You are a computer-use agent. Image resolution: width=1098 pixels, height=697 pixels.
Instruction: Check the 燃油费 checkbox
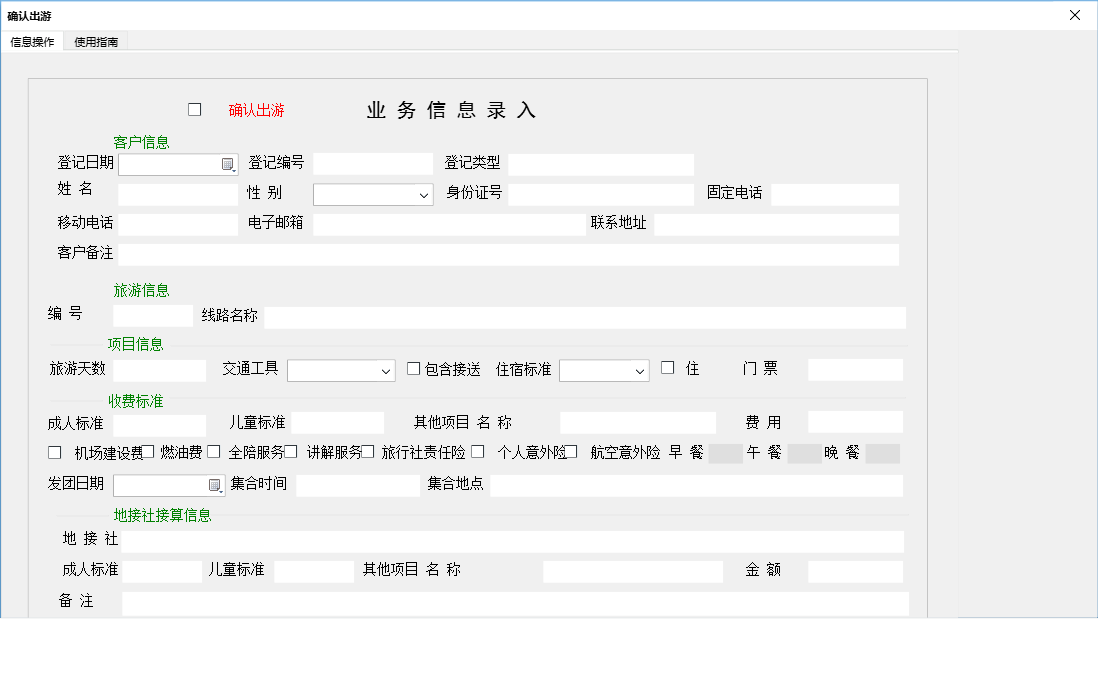tap(148, 452)
